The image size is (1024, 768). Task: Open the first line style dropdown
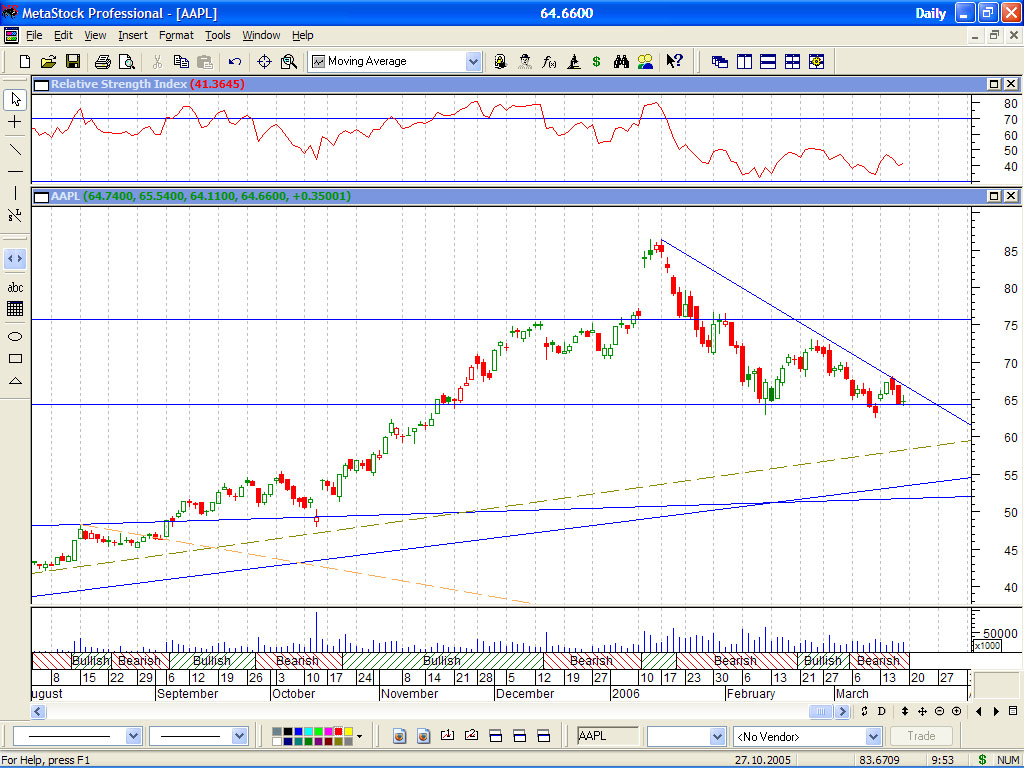(133, 736)
